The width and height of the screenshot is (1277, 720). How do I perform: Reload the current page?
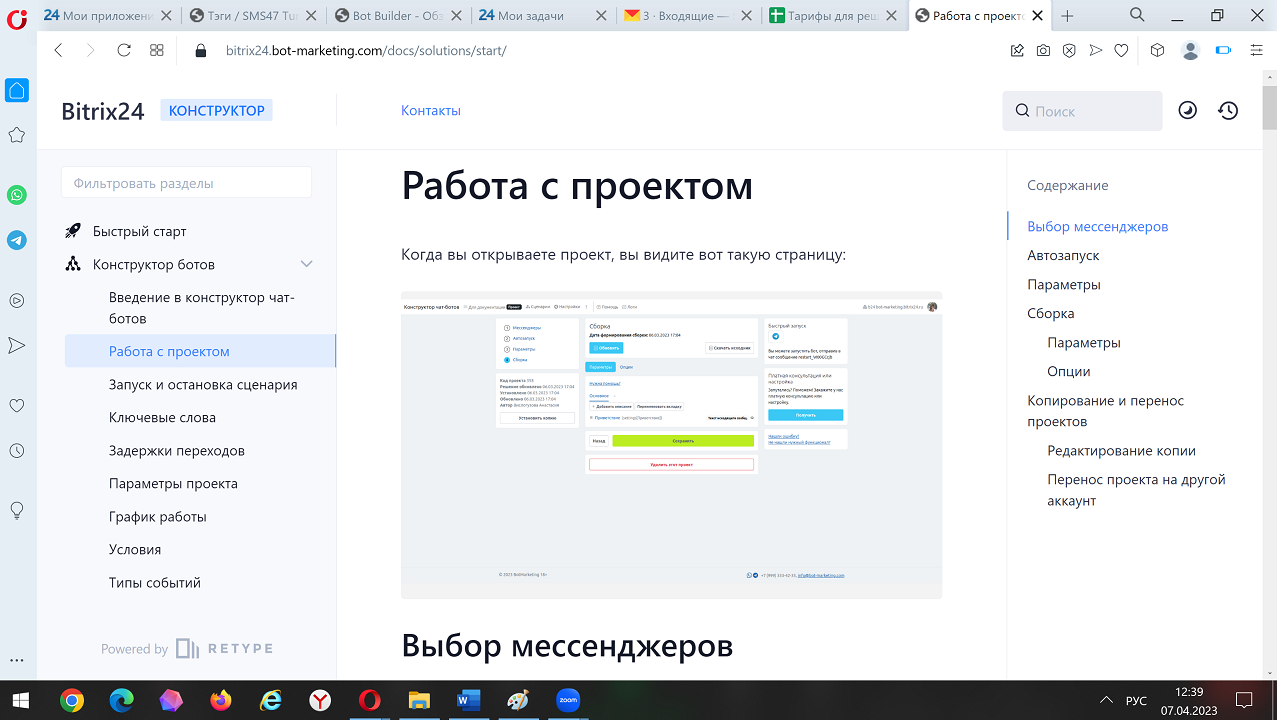click(x=124, y=51)
